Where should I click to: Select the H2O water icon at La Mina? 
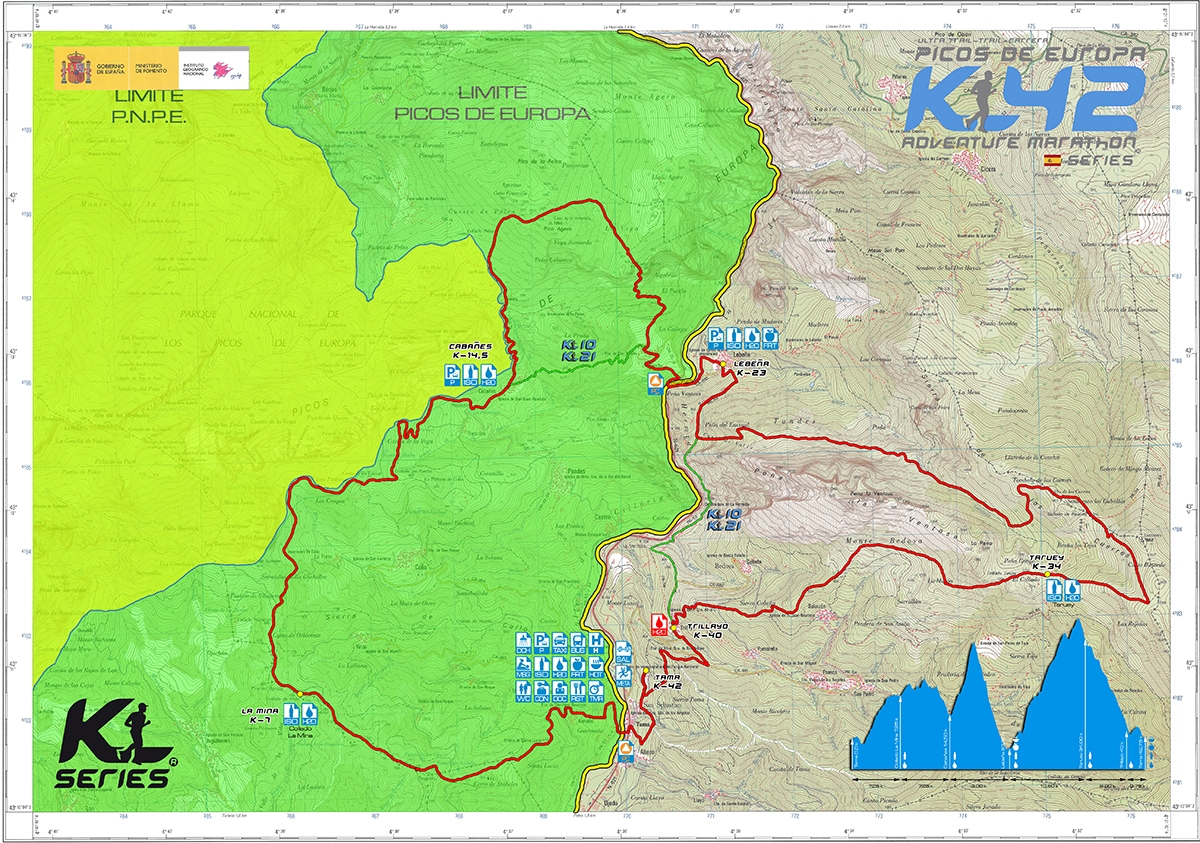pyautogui.click(x=309, y=715)
